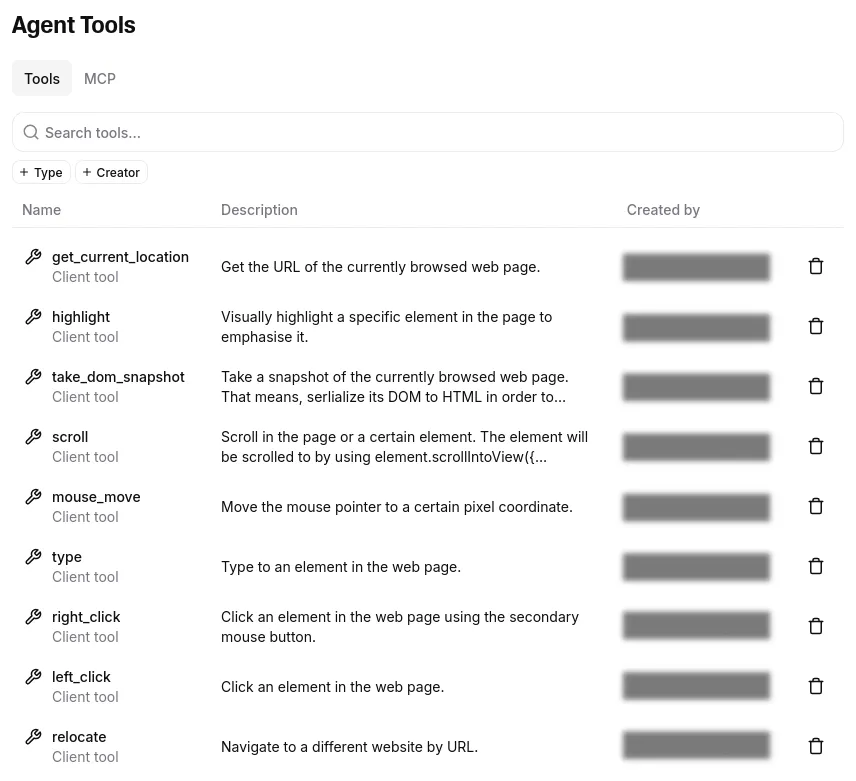Delete the take_dom_snapshot tool
This screenshot has width=856, height=781.
point(816,386)
